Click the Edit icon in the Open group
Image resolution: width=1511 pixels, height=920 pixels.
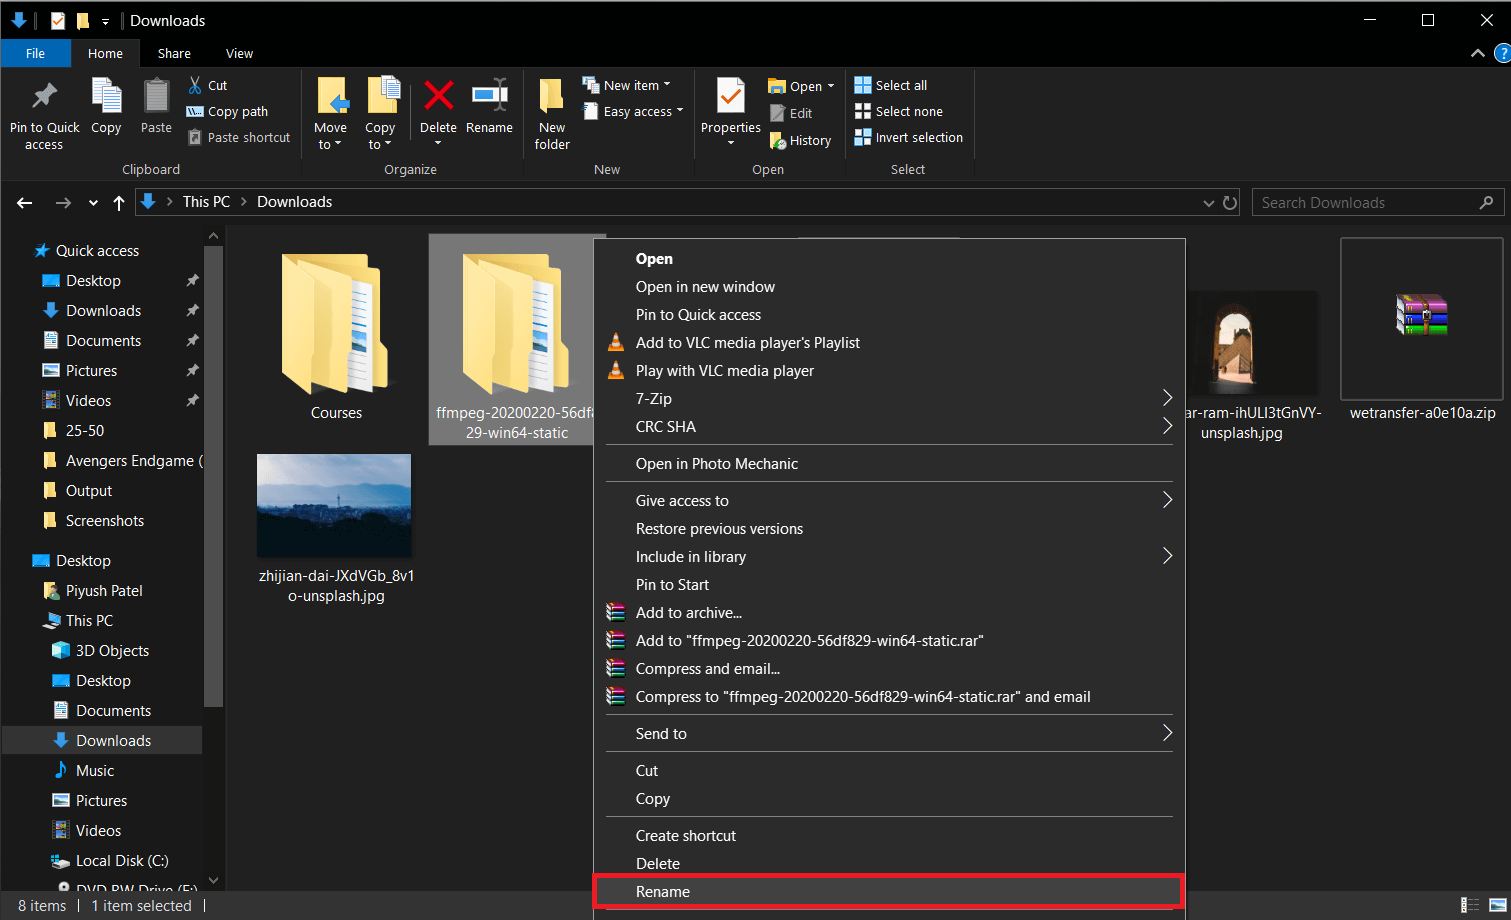click(793, 112)
